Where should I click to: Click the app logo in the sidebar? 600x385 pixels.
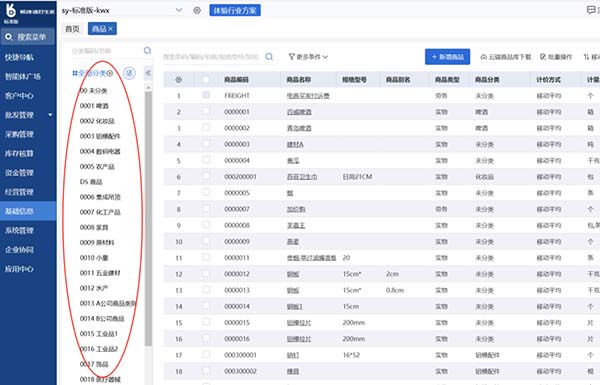[x=11, y=10]
